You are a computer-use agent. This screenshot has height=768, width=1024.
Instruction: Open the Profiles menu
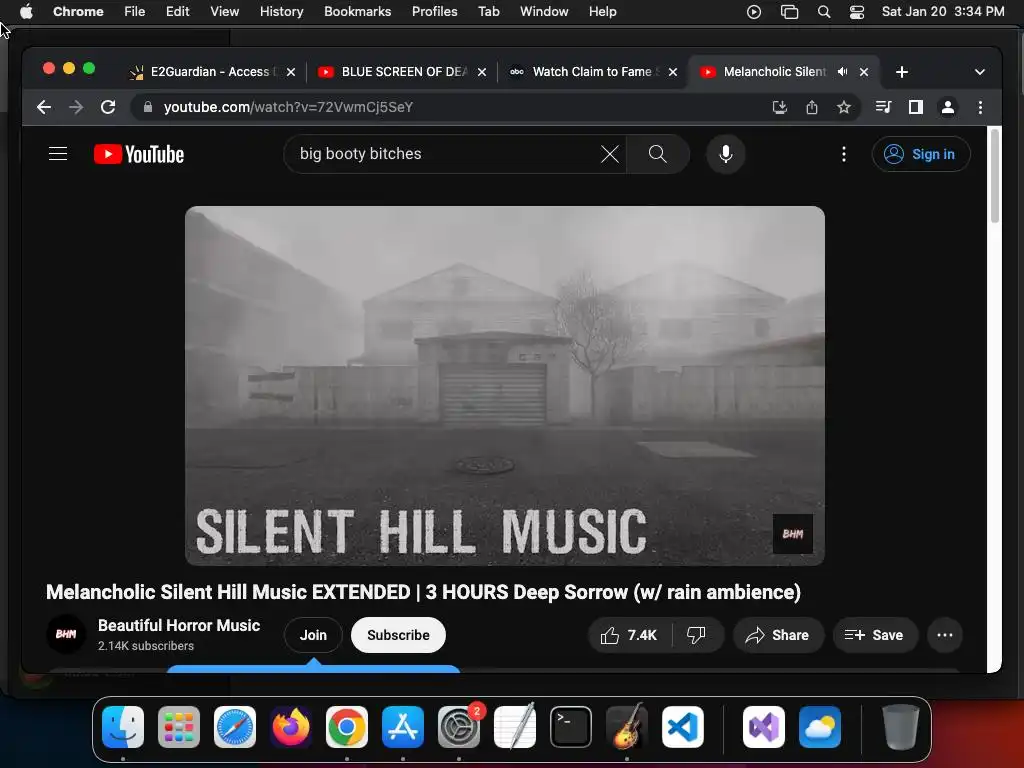[x=434, y=12]
